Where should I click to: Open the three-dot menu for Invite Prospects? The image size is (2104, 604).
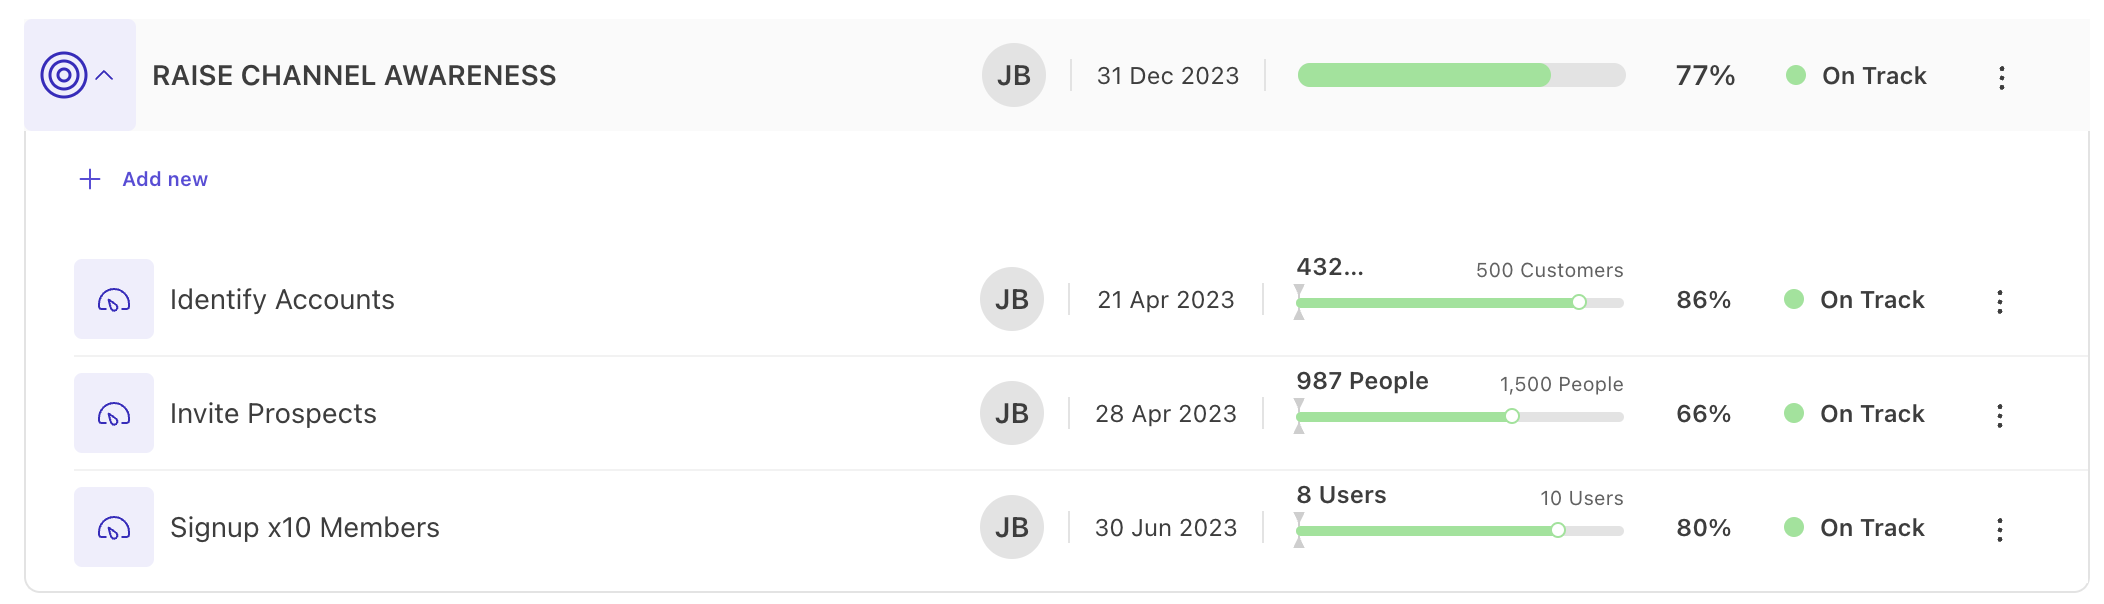[x=1999, y=415]
